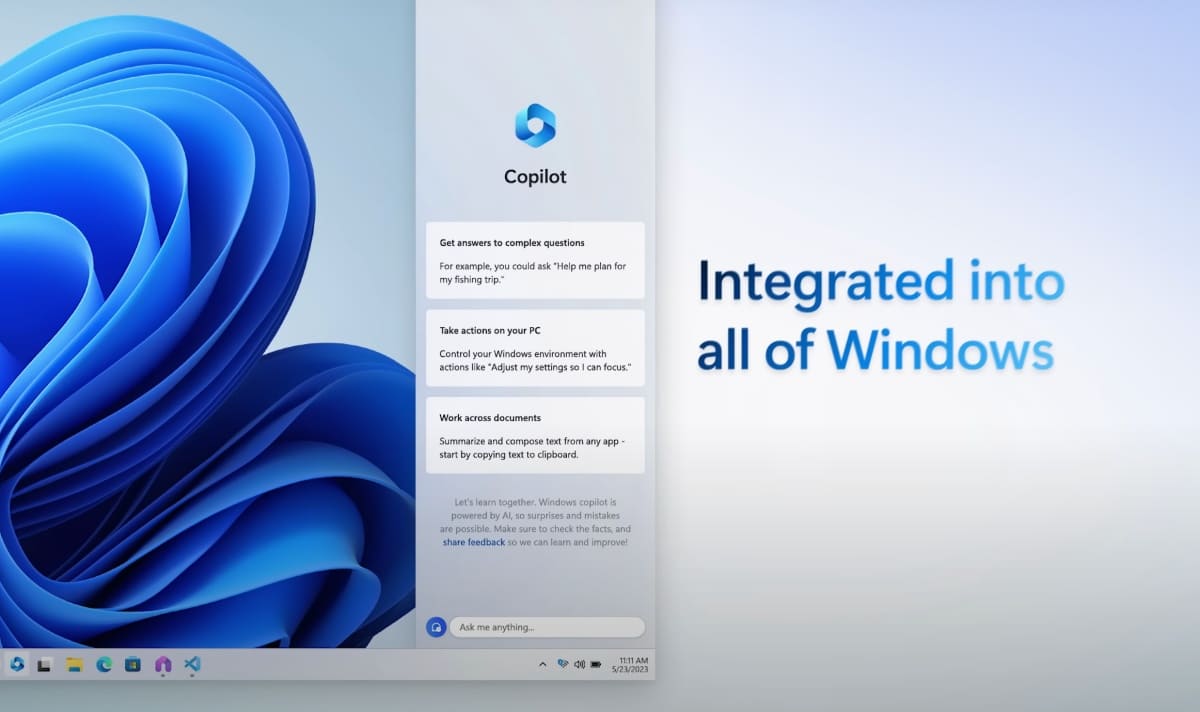Select "Work across documents" card

[535, 435]
